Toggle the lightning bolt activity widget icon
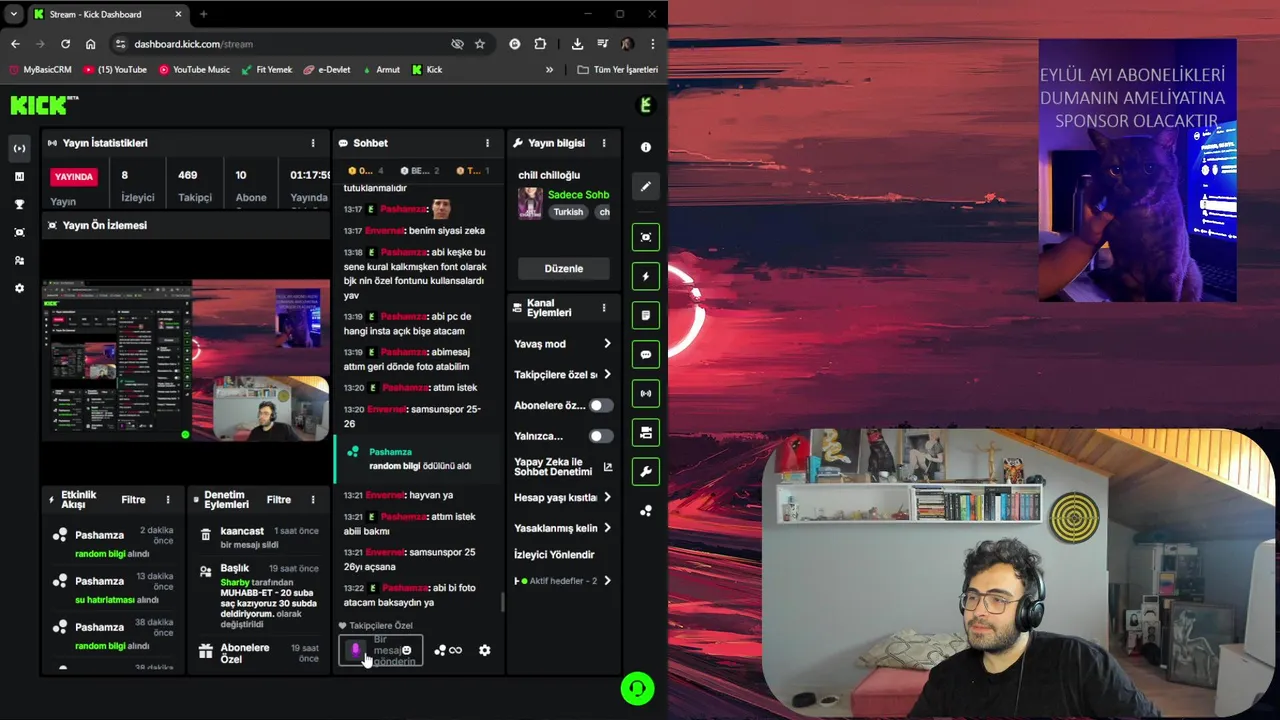This screenshot has height=720, width=1280. point(646,276)
